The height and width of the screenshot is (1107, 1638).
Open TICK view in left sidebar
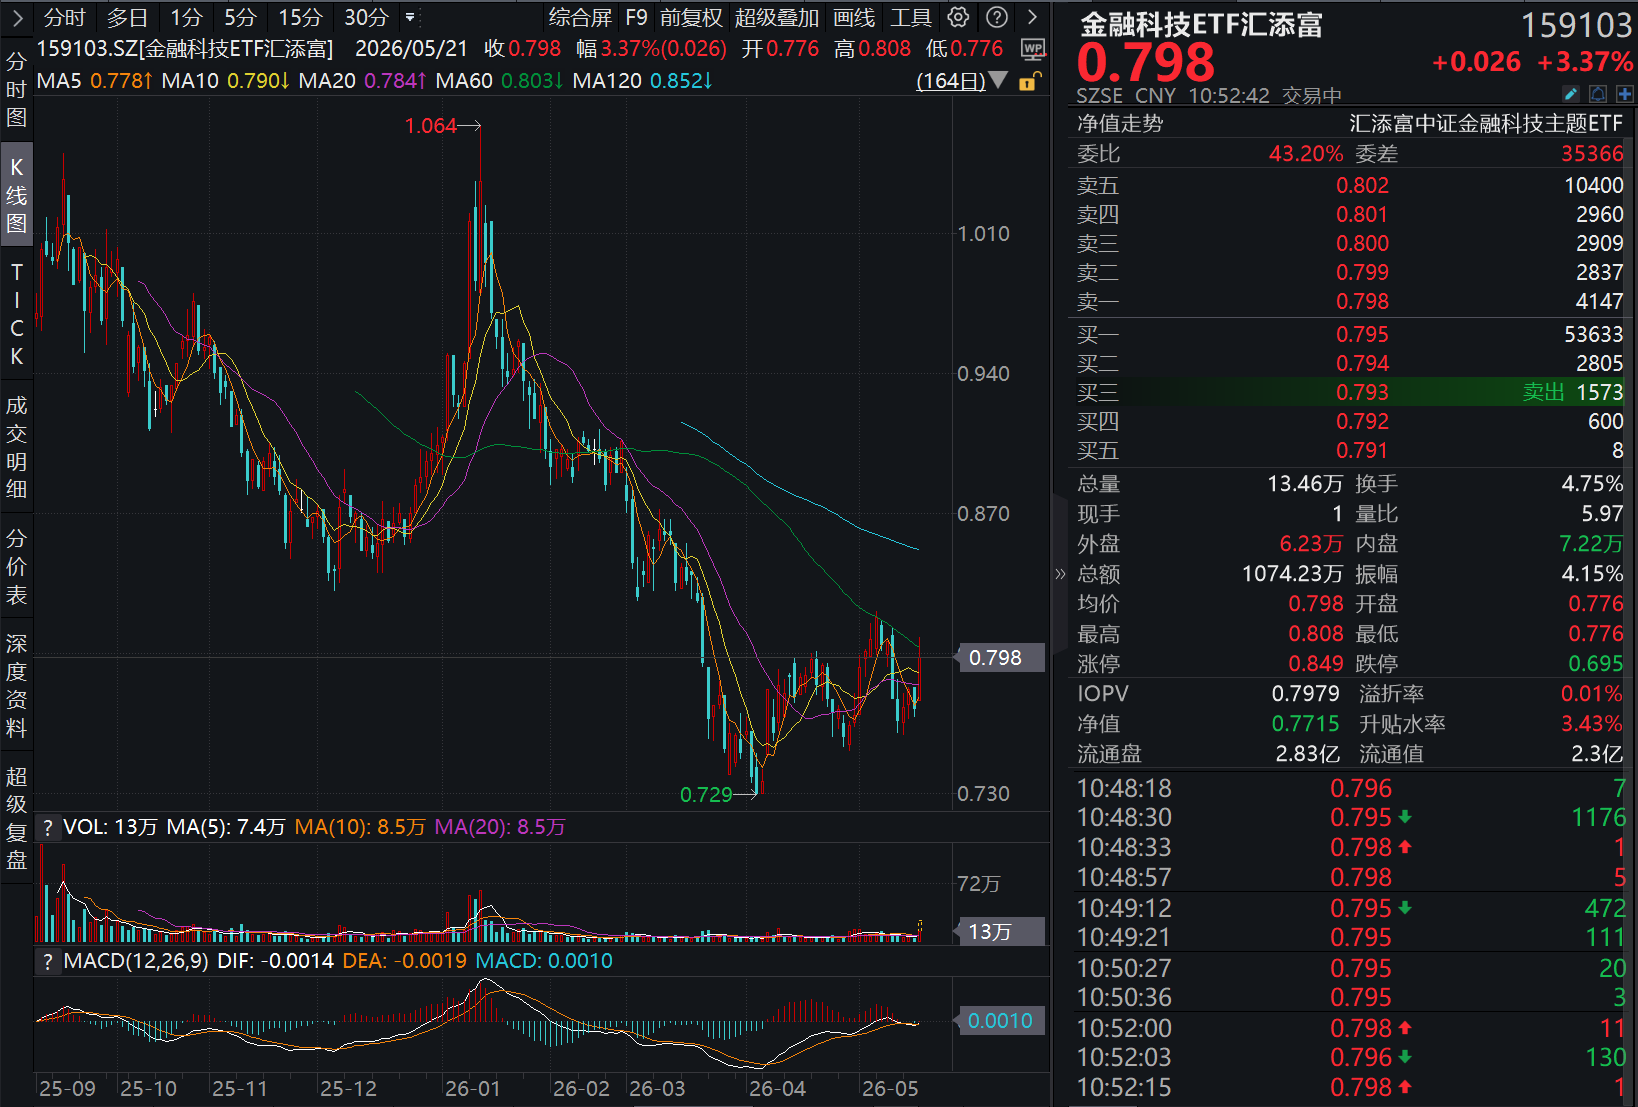[x=16, y=313]
